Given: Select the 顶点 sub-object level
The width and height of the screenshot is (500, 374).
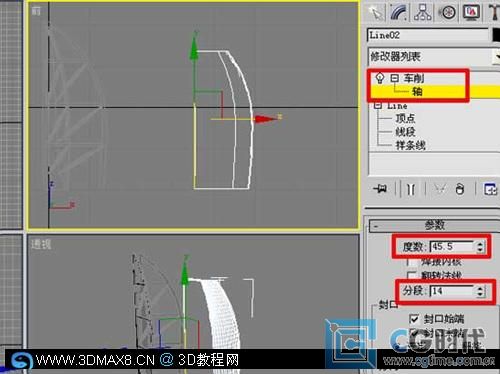Looking at the screenshot, I should (x=405, y=118).
